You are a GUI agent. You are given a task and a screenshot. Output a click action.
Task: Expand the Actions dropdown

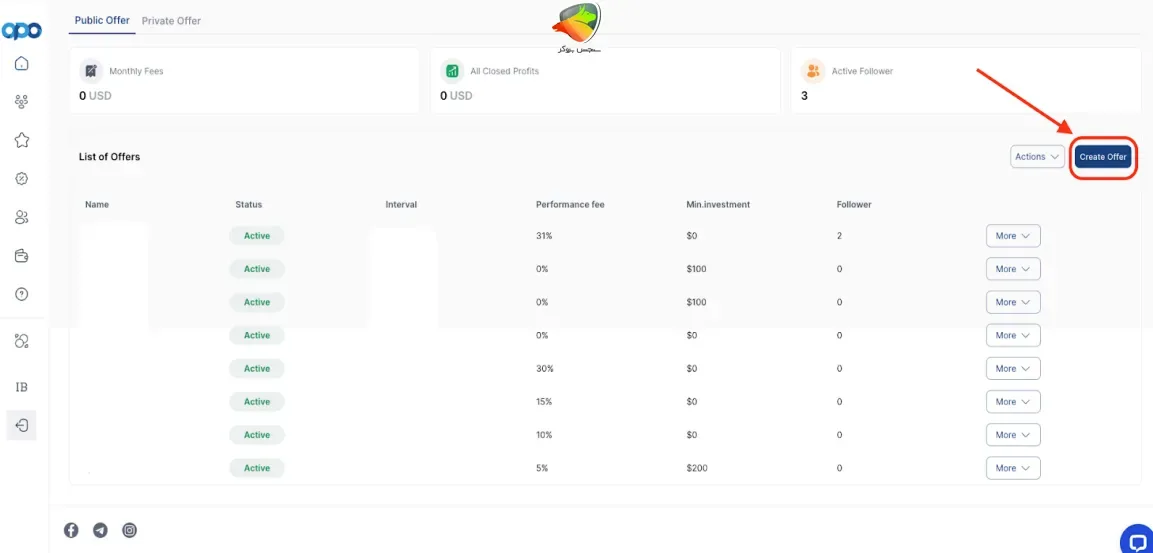click(1037, 157)
